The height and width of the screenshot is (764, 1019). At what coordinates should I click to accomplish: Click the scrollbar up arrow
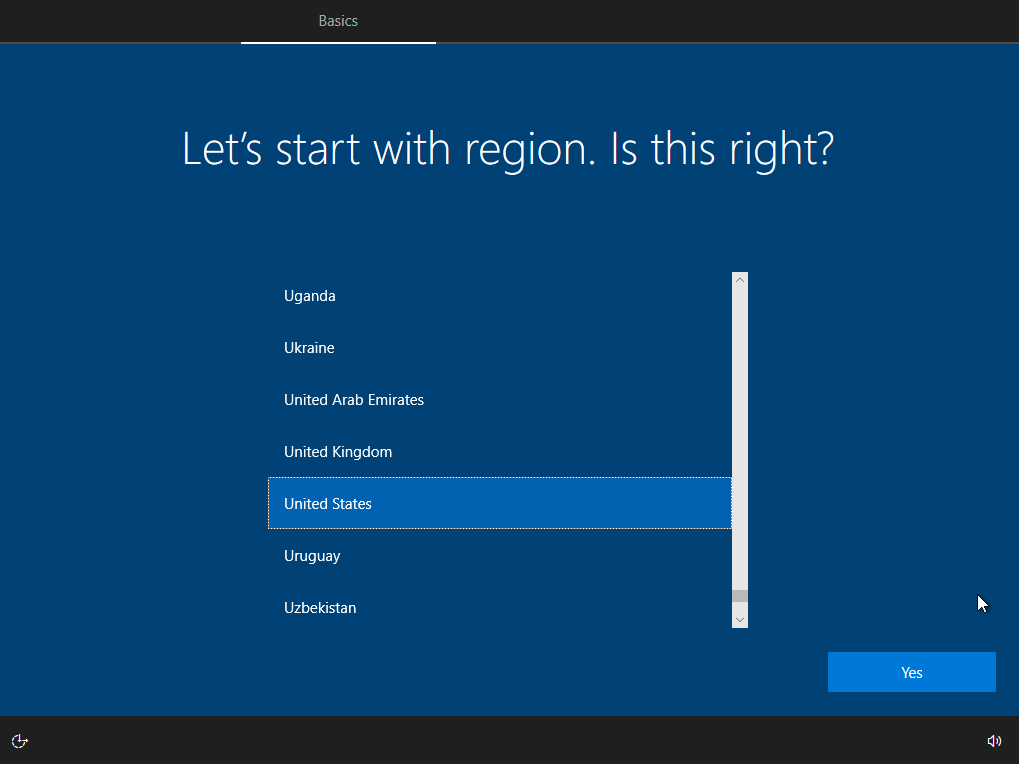click(x=740, y=280)
